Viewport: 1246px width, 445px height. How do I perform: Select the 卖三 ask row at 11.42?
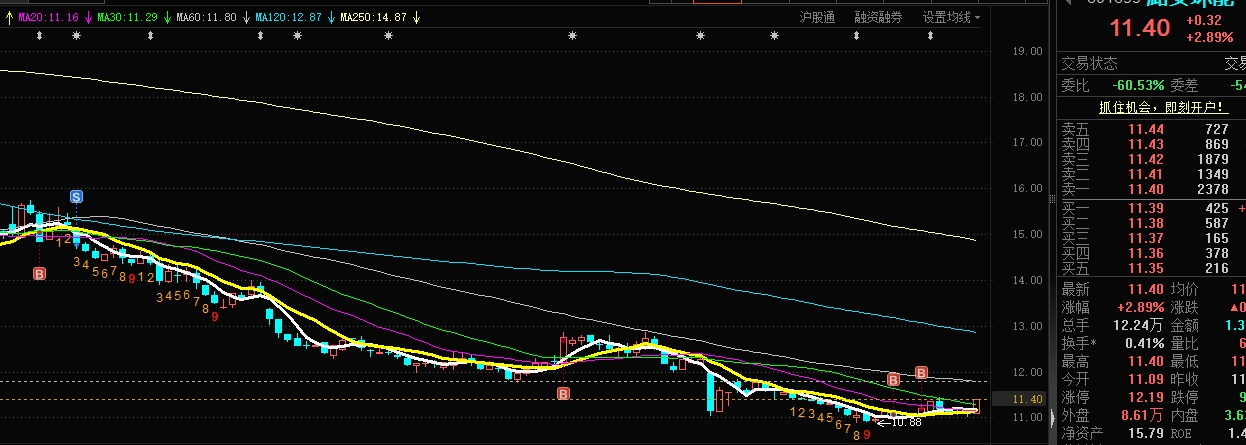coord(1153,160)
